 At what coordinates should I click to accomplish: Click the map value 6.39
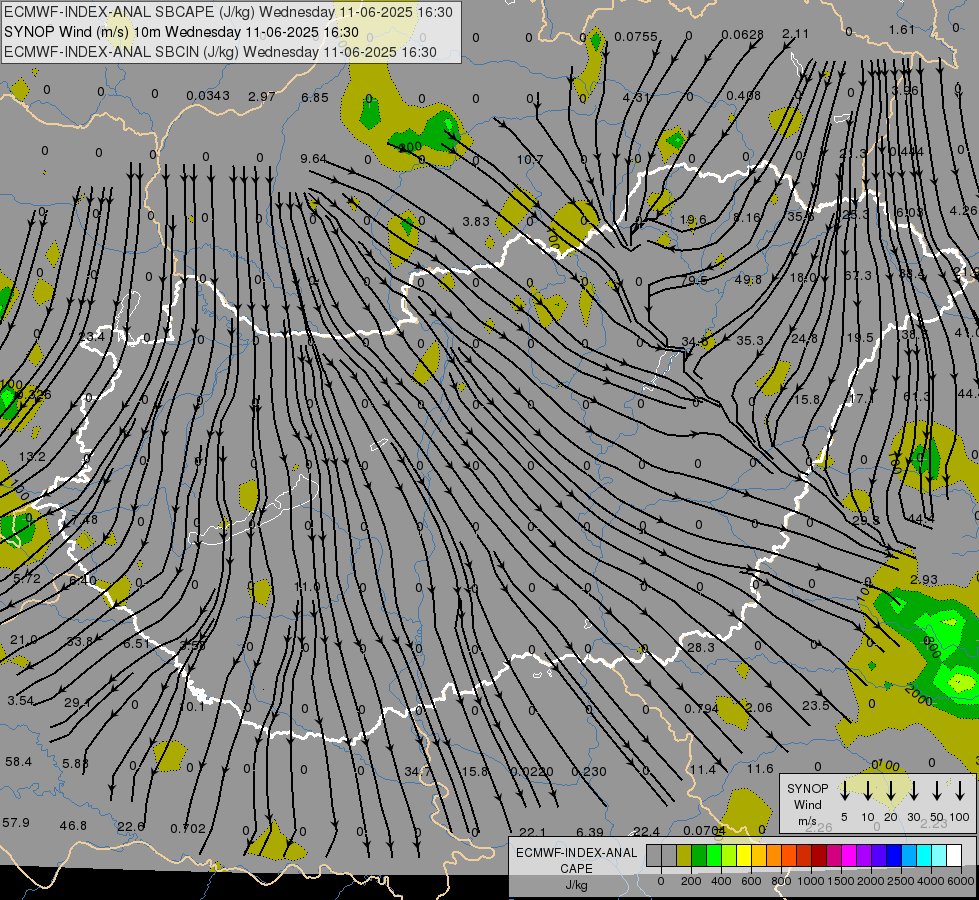[590, 833]
